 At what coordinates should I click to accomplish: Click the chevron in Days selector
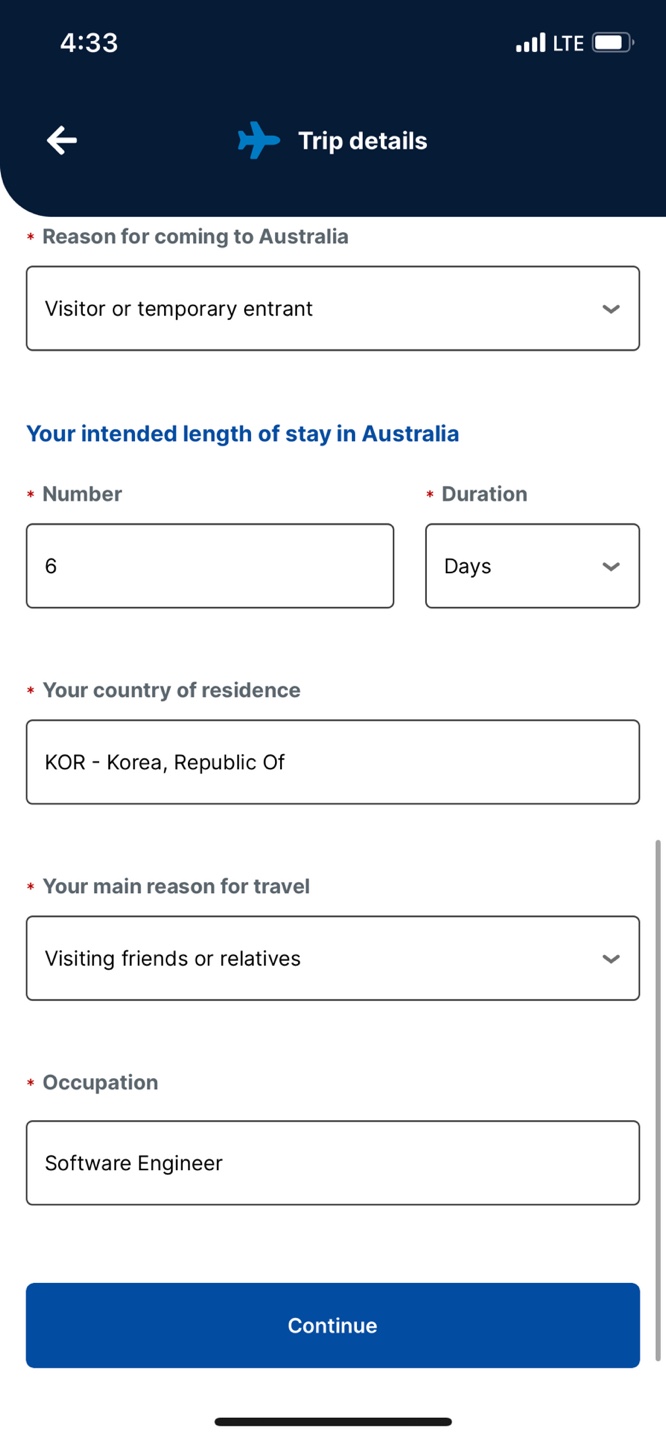click(611, 567)
